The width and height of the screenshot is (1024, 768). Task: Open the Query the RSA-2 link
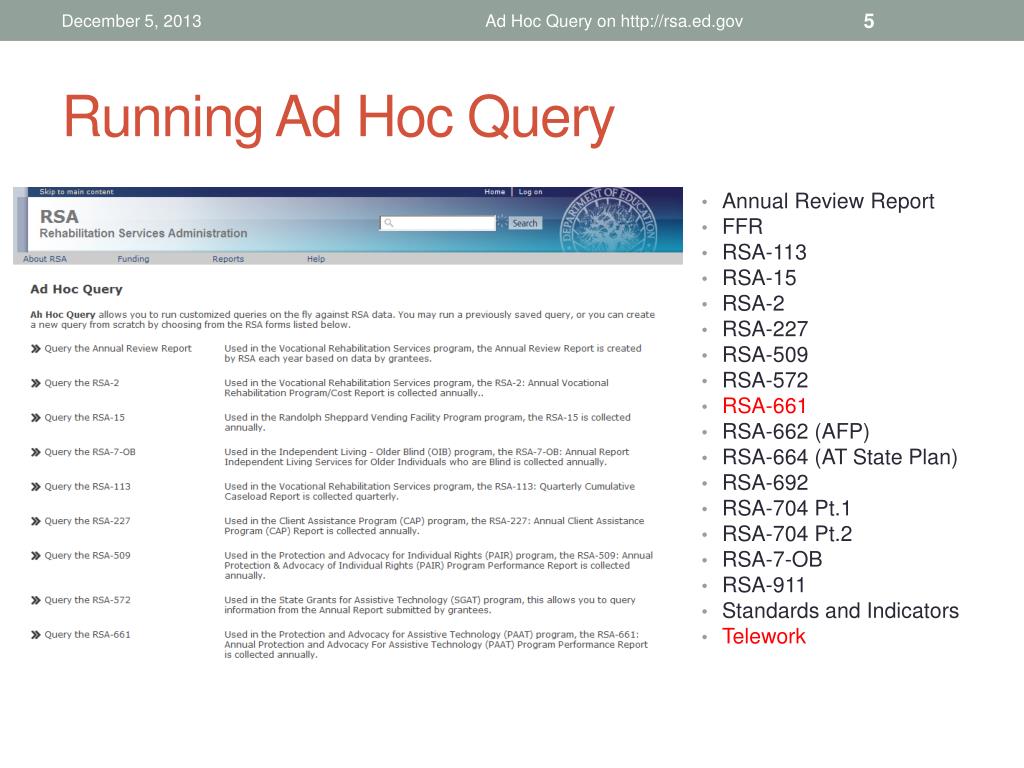point(82,383)
